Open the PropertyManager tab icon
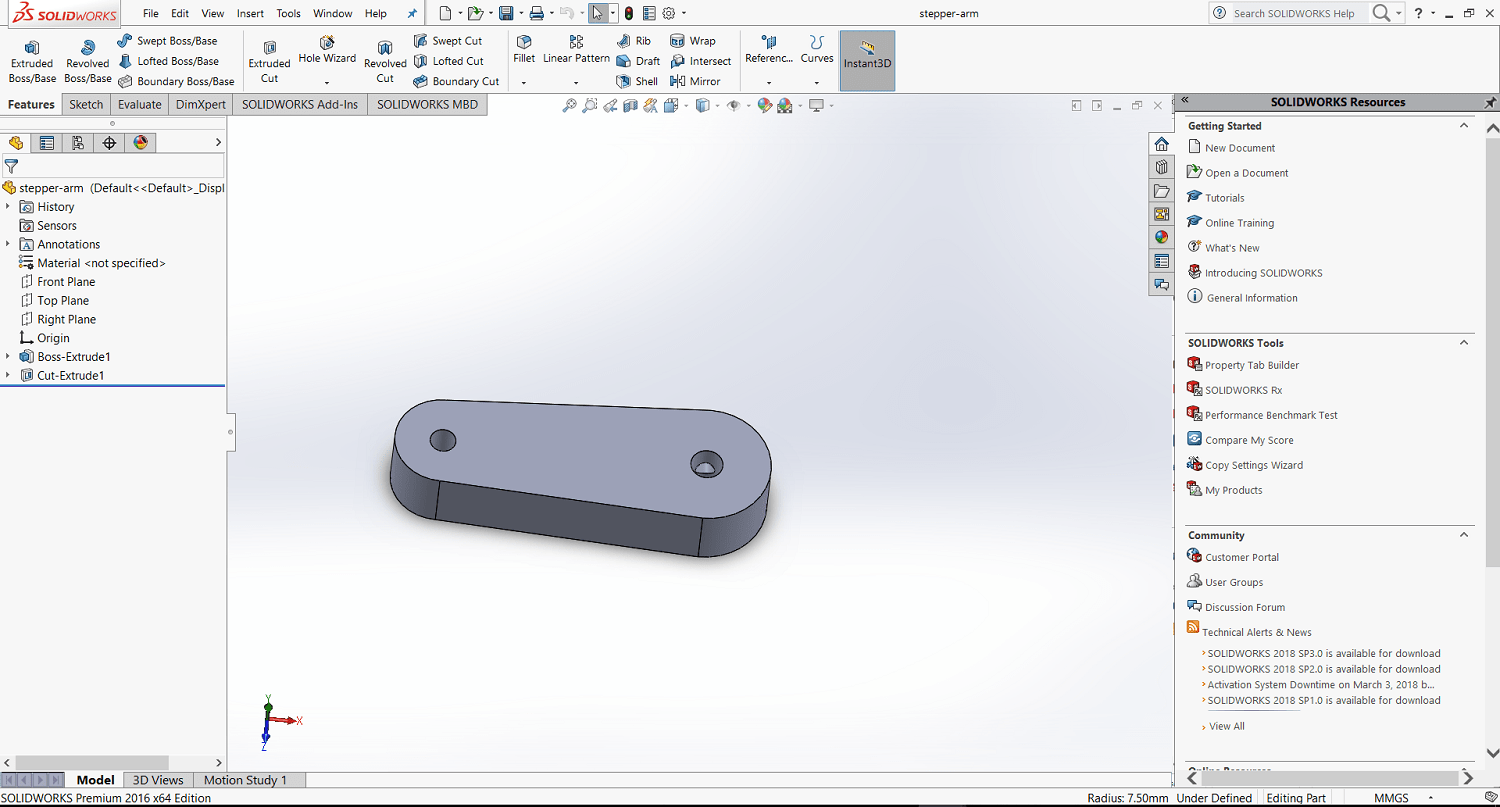This screenshot has height=807, width=1500. pos(46,143)
